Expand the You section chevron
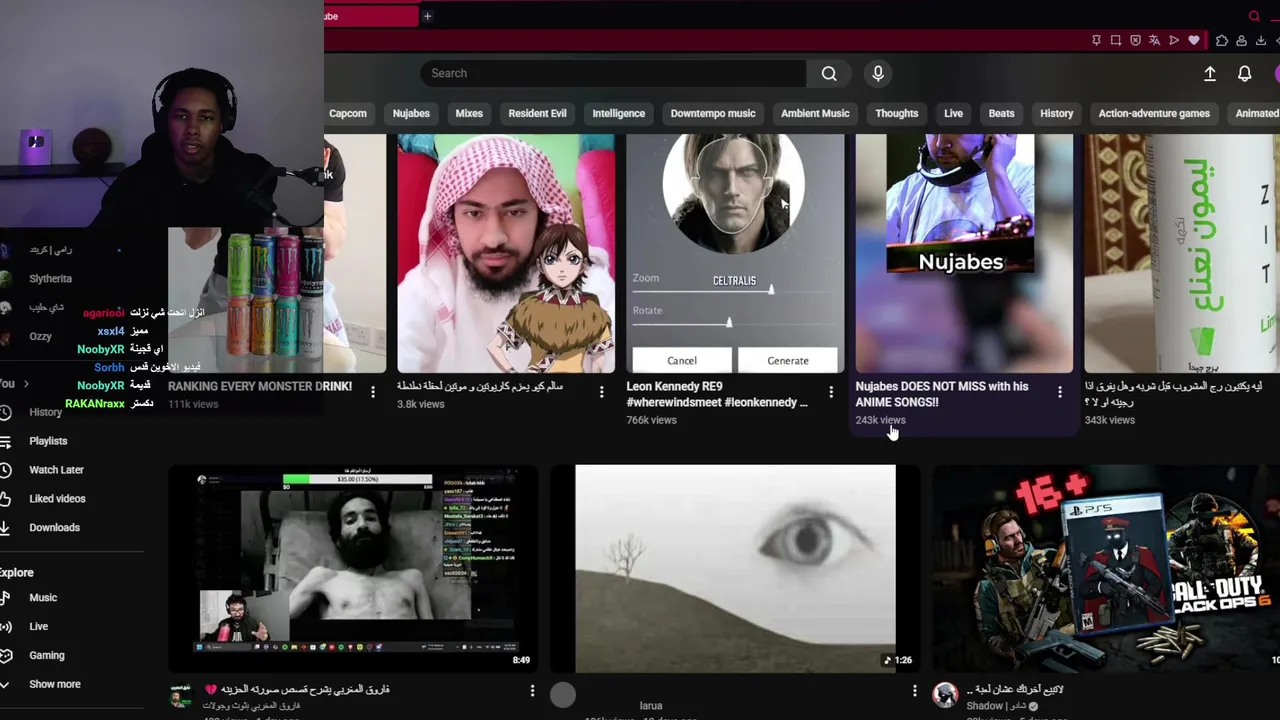This screenshot has width=1280, height=720. point(26,384)
